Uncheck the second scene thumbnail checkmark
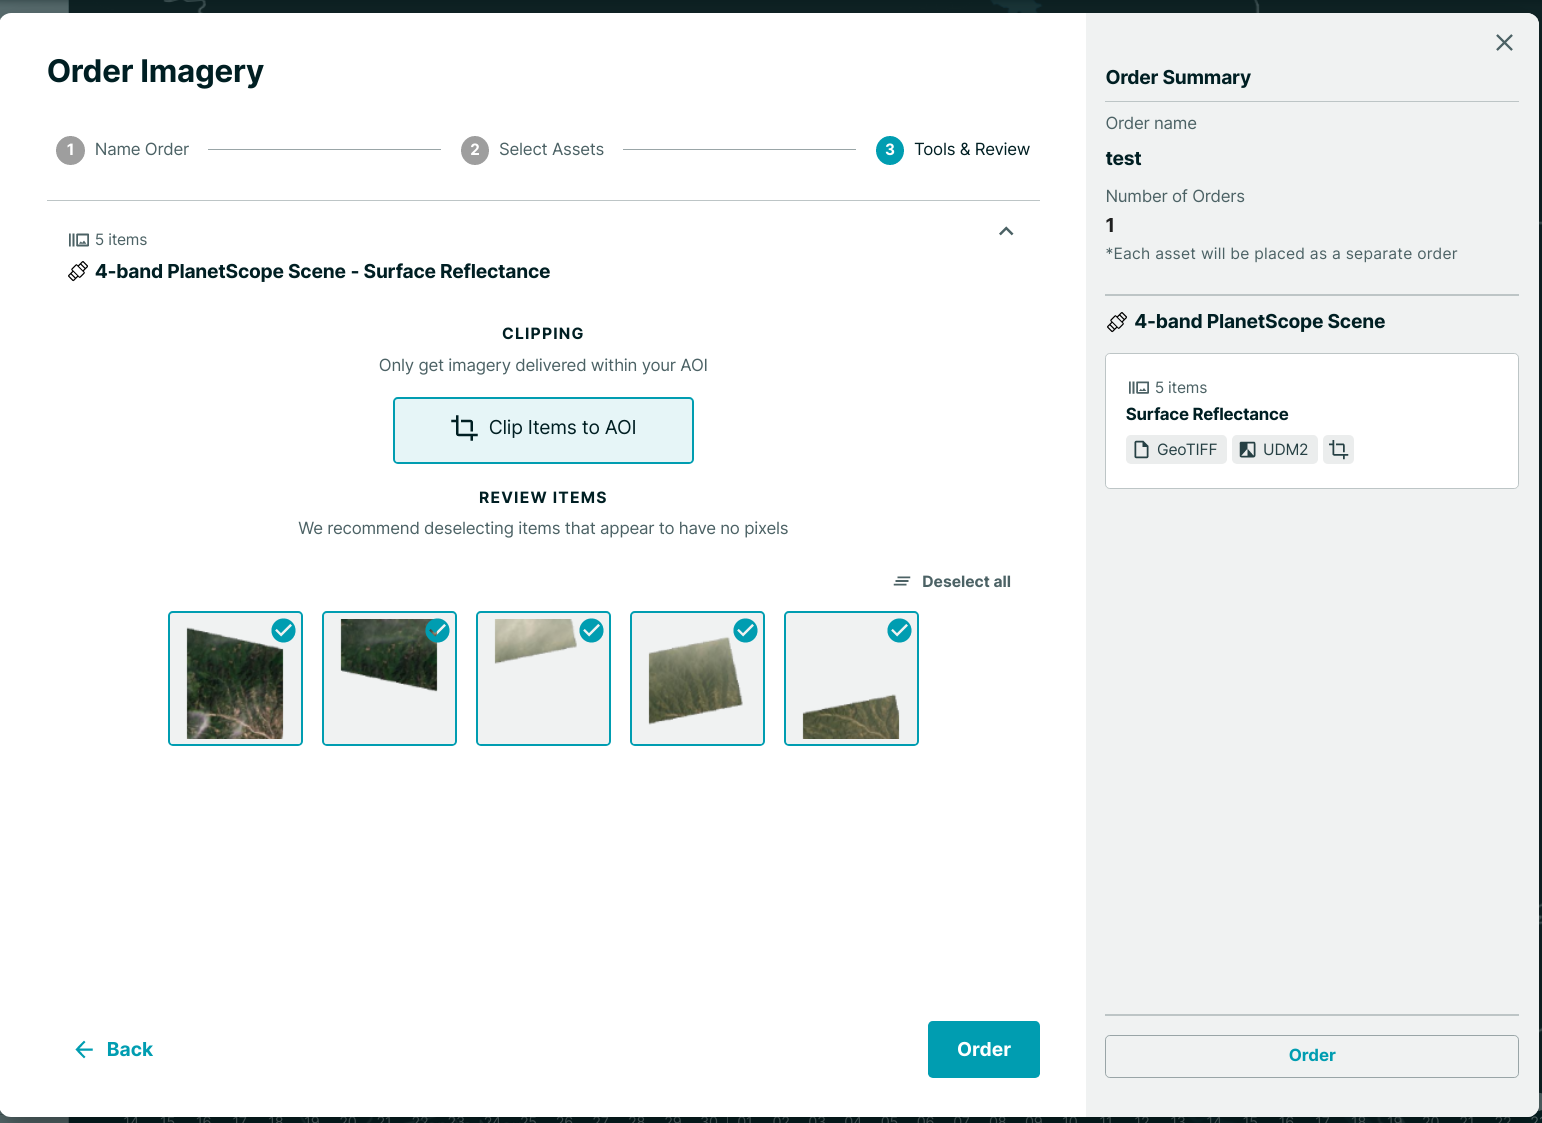Viewport: 1542px width, 1123px height. pos(438,630)
